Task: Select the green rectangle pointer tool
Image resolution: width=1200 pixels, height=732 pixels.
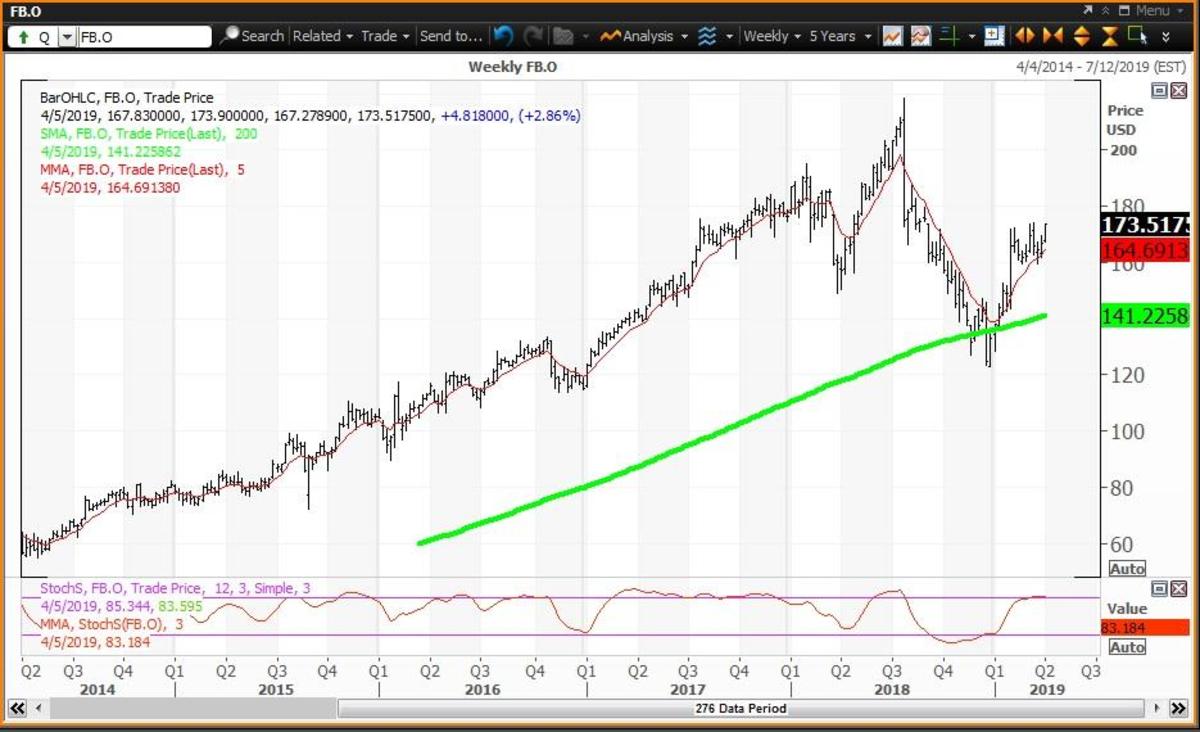Action: click(1137, 36)
